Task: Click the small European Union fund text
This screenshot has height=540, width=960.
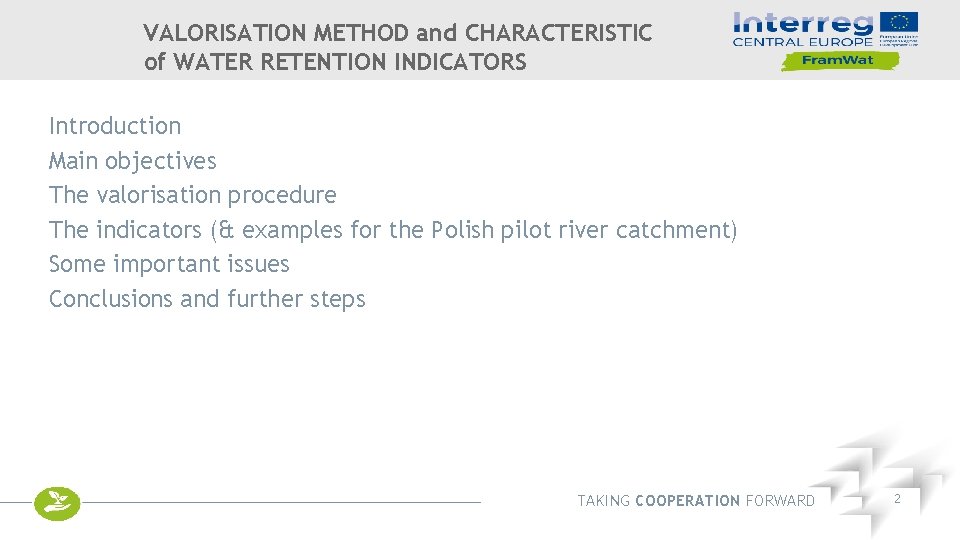Action: pyautogui.click(x=898, y=41)
